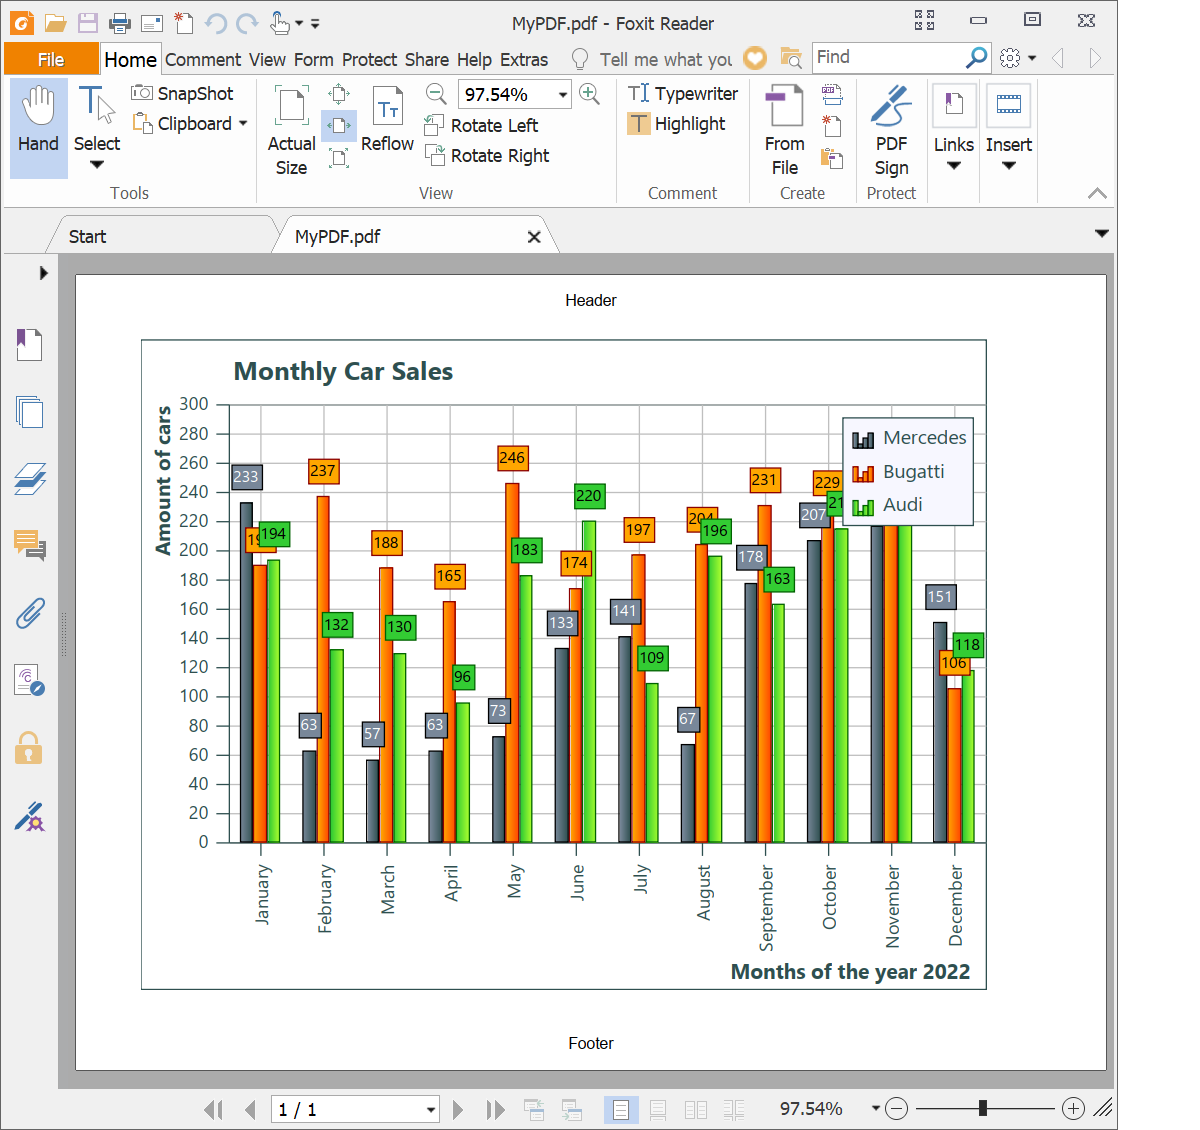Click the Save disk icon
The height and width of the screenshot is (1130, 1200).
(x=88, y=22)
